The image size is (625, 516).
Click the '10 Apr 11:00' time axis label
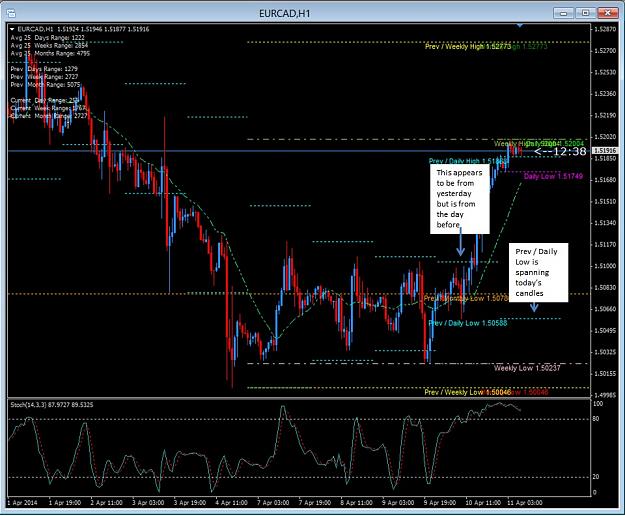483,503
